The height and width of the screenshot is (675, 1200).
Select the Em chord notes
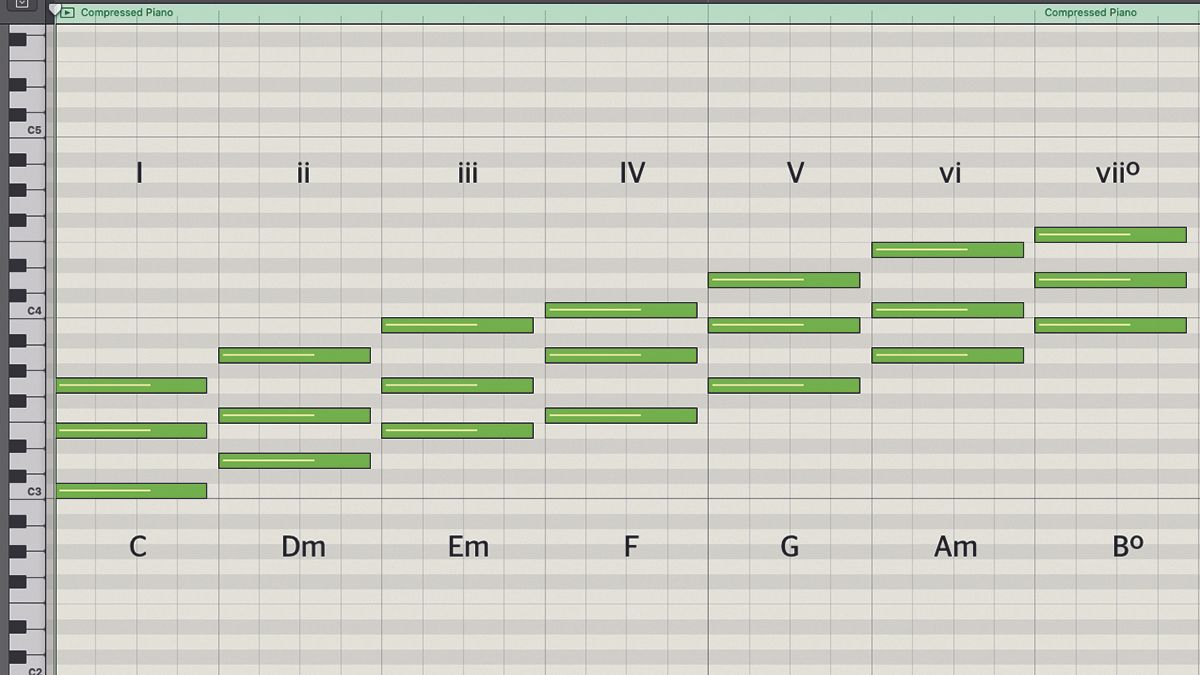click(x=458, y=385)
